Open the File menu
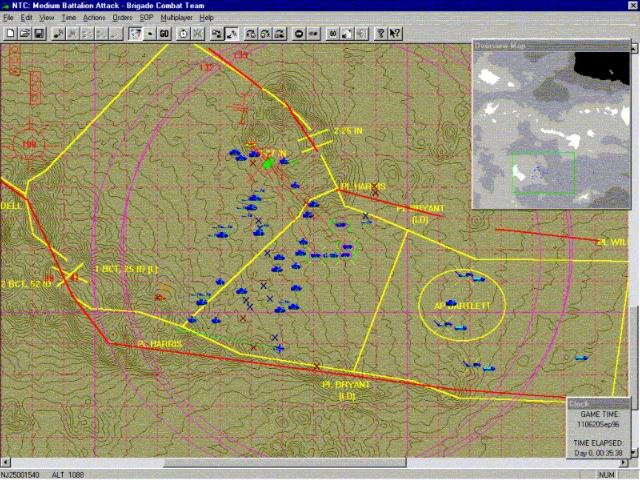 coord(9,18)
